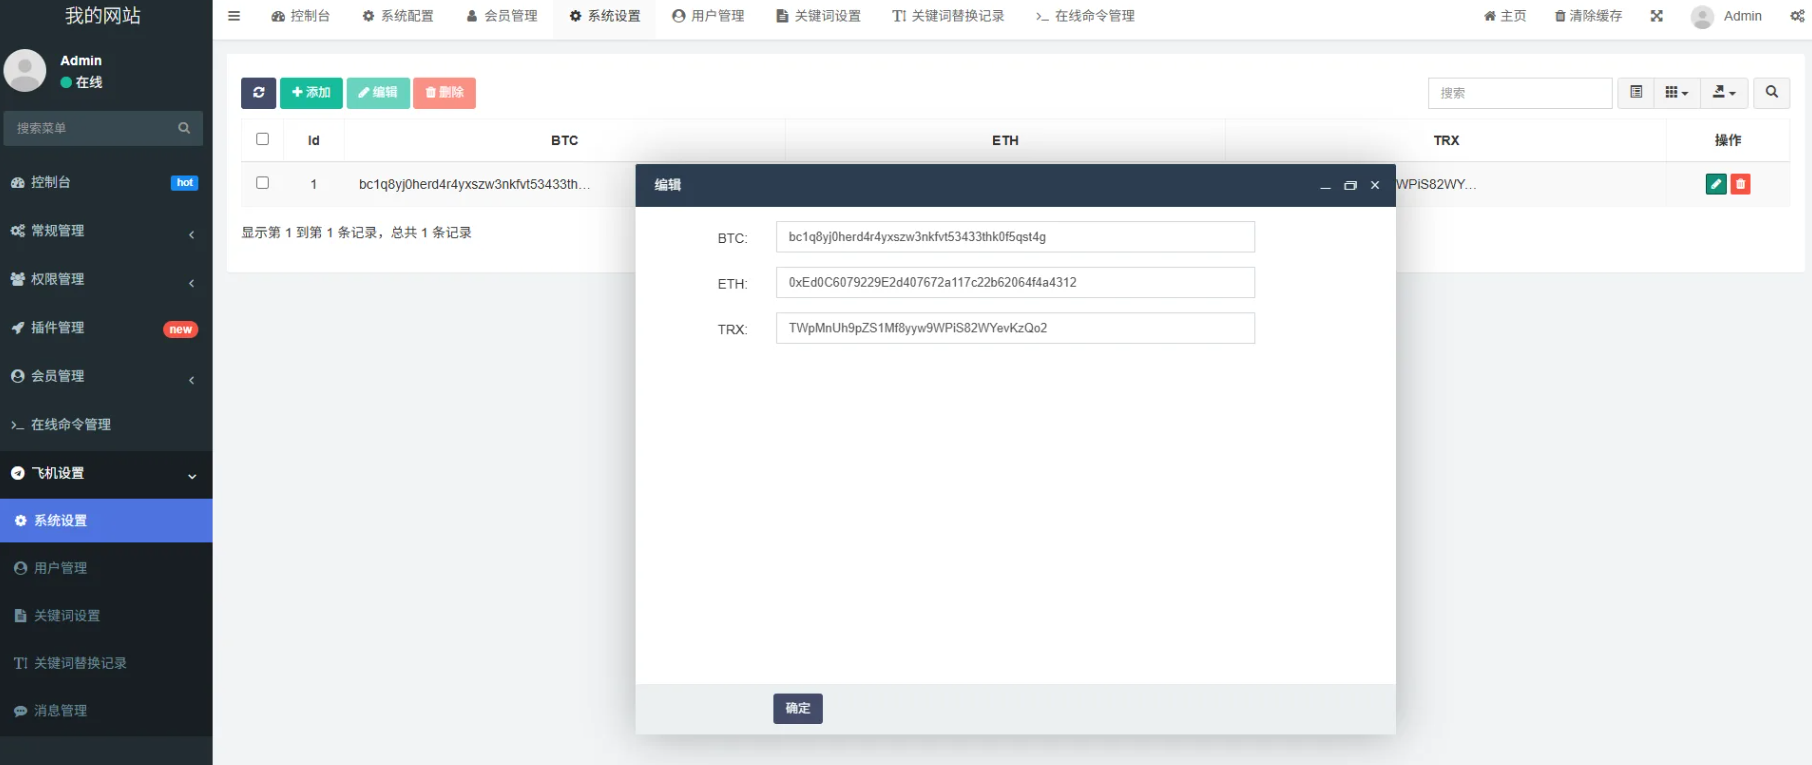The height and width of the screenshot is (765, 1812).
Task: Toggle the sidebar hamburger menu icon
Action: pyautogui.click(x=234, y=16)
